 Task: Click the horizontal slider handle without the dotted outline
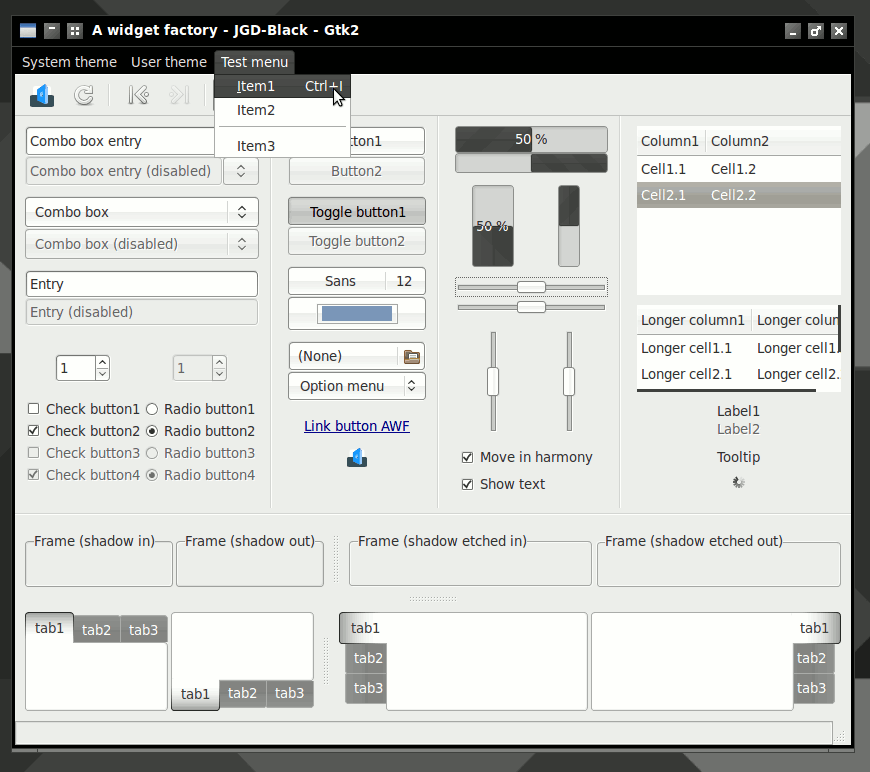[x=532, y=307]
